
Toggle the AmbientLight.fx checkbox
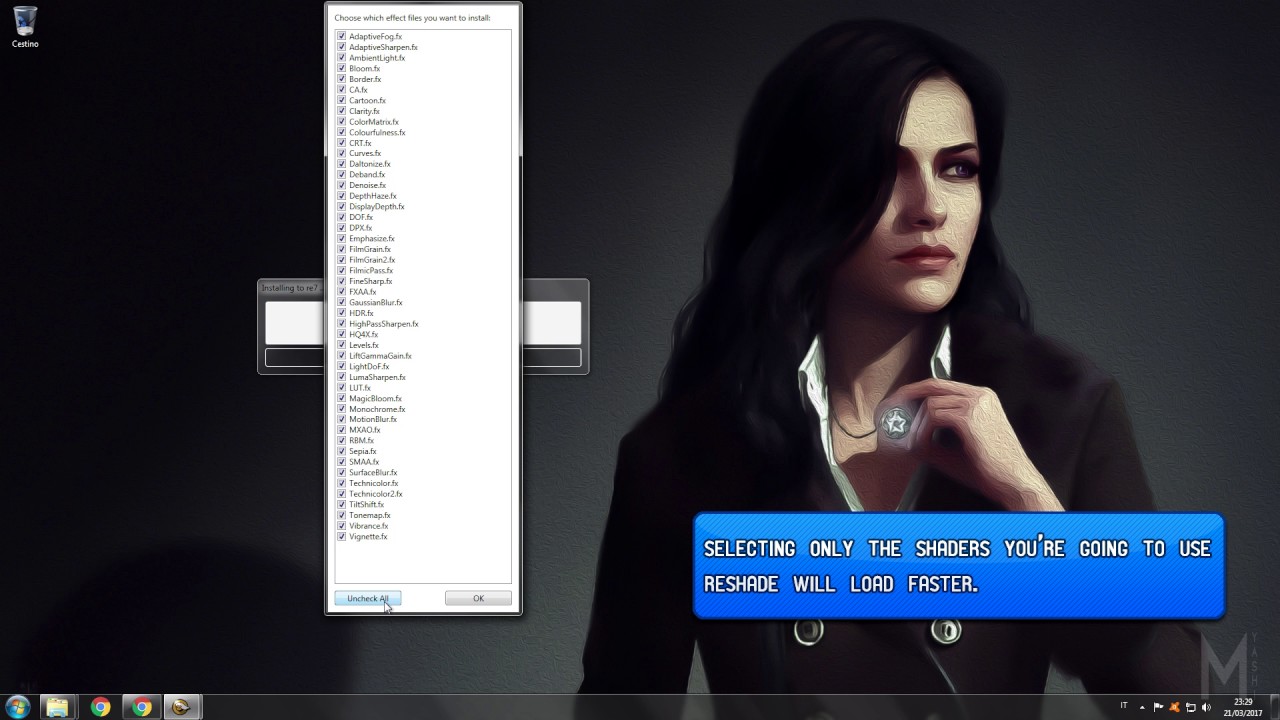[341, 58]
